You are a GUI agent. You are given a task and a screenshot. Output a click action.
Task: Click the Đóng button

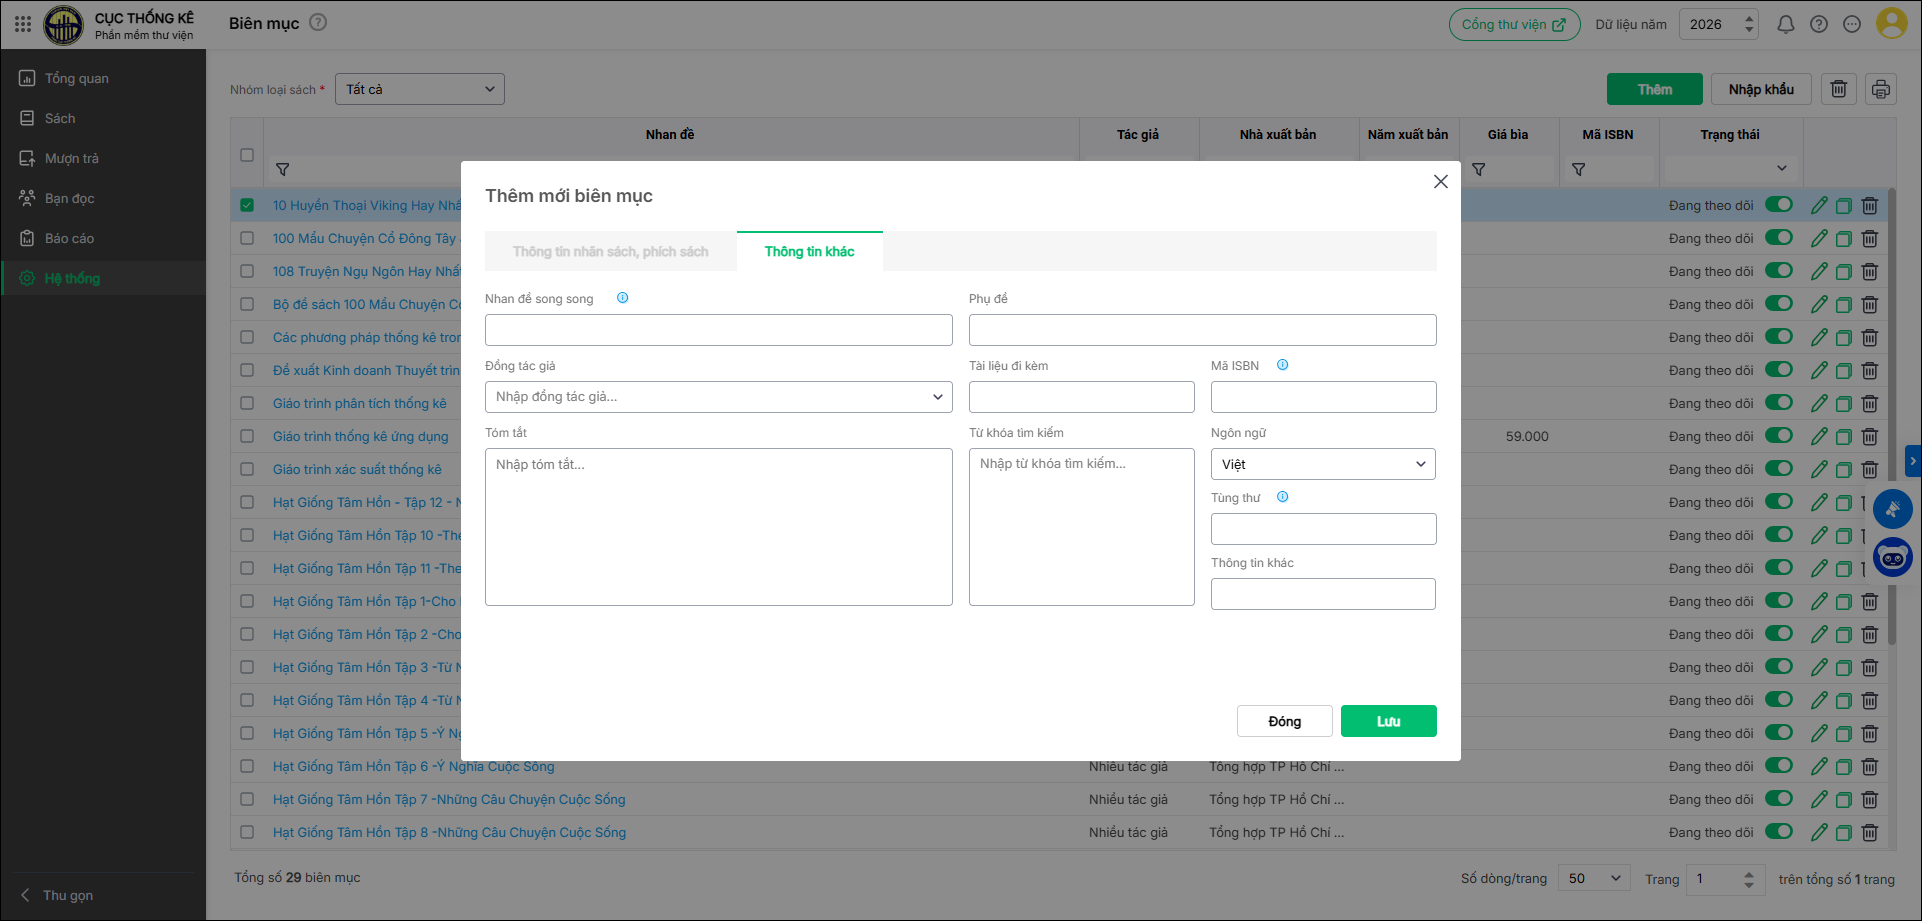pyautogui.click(x=1284, y=721)
